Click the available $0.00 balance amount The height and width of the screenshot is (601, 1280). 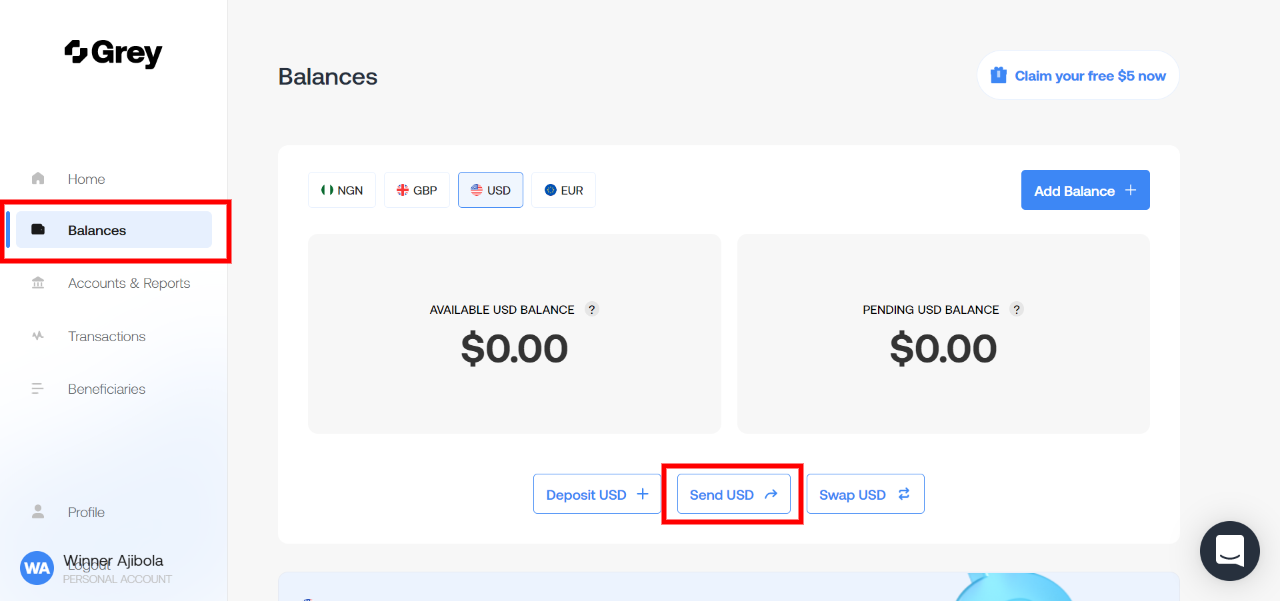514,348
